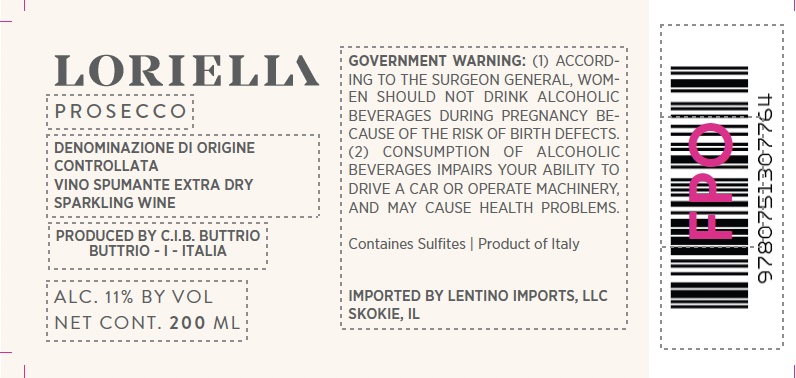Image resolution: width=796 pixels, height=378 pixels.
Task: Click the PRODUCED BY C.I.B. BUTTRIO text
Action: pyautogui.click(x=158, y=236)
